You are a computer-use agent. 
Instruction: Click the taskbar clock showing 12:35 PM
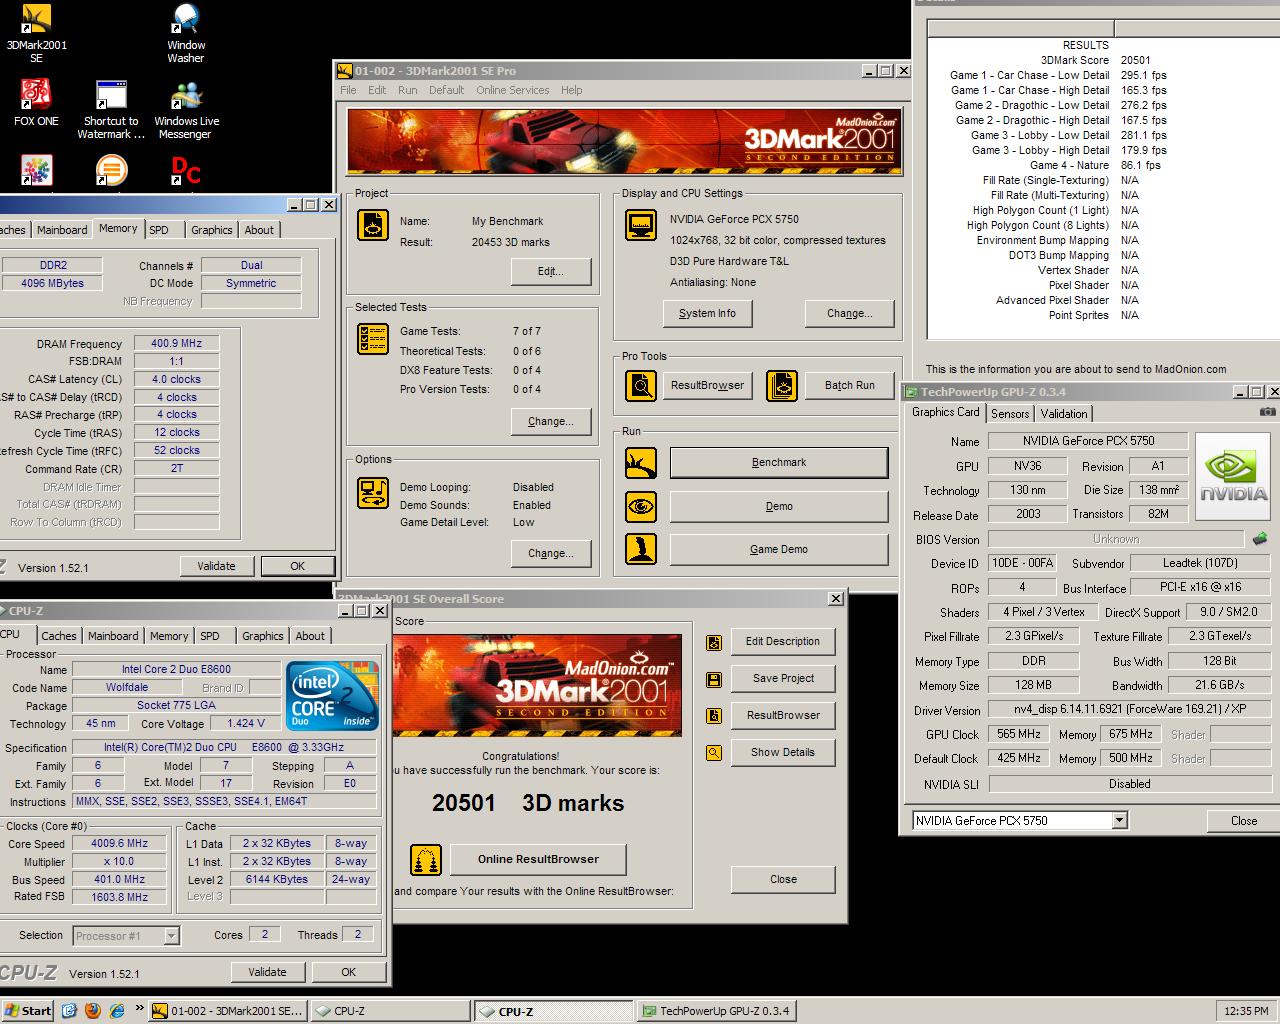tap(1246, 1011)
